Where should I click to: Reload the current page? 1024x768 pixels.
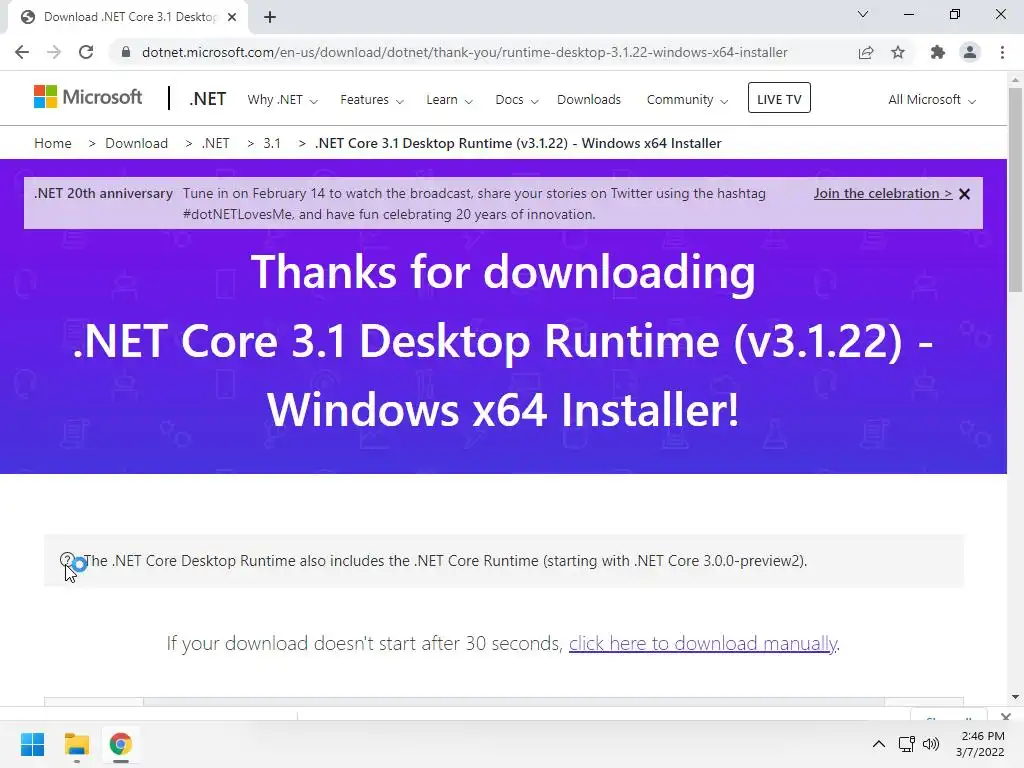(86, 52)
